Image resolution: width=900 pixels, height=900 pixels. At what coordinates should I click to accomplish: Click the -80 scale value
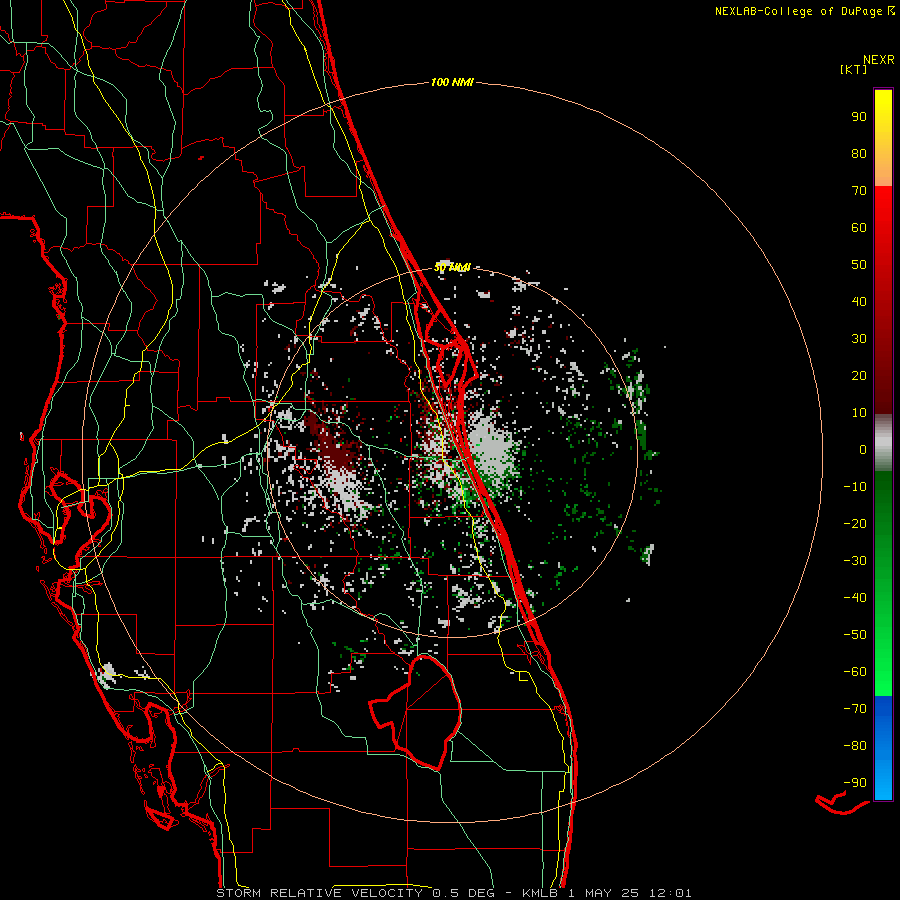pos(855,746)
